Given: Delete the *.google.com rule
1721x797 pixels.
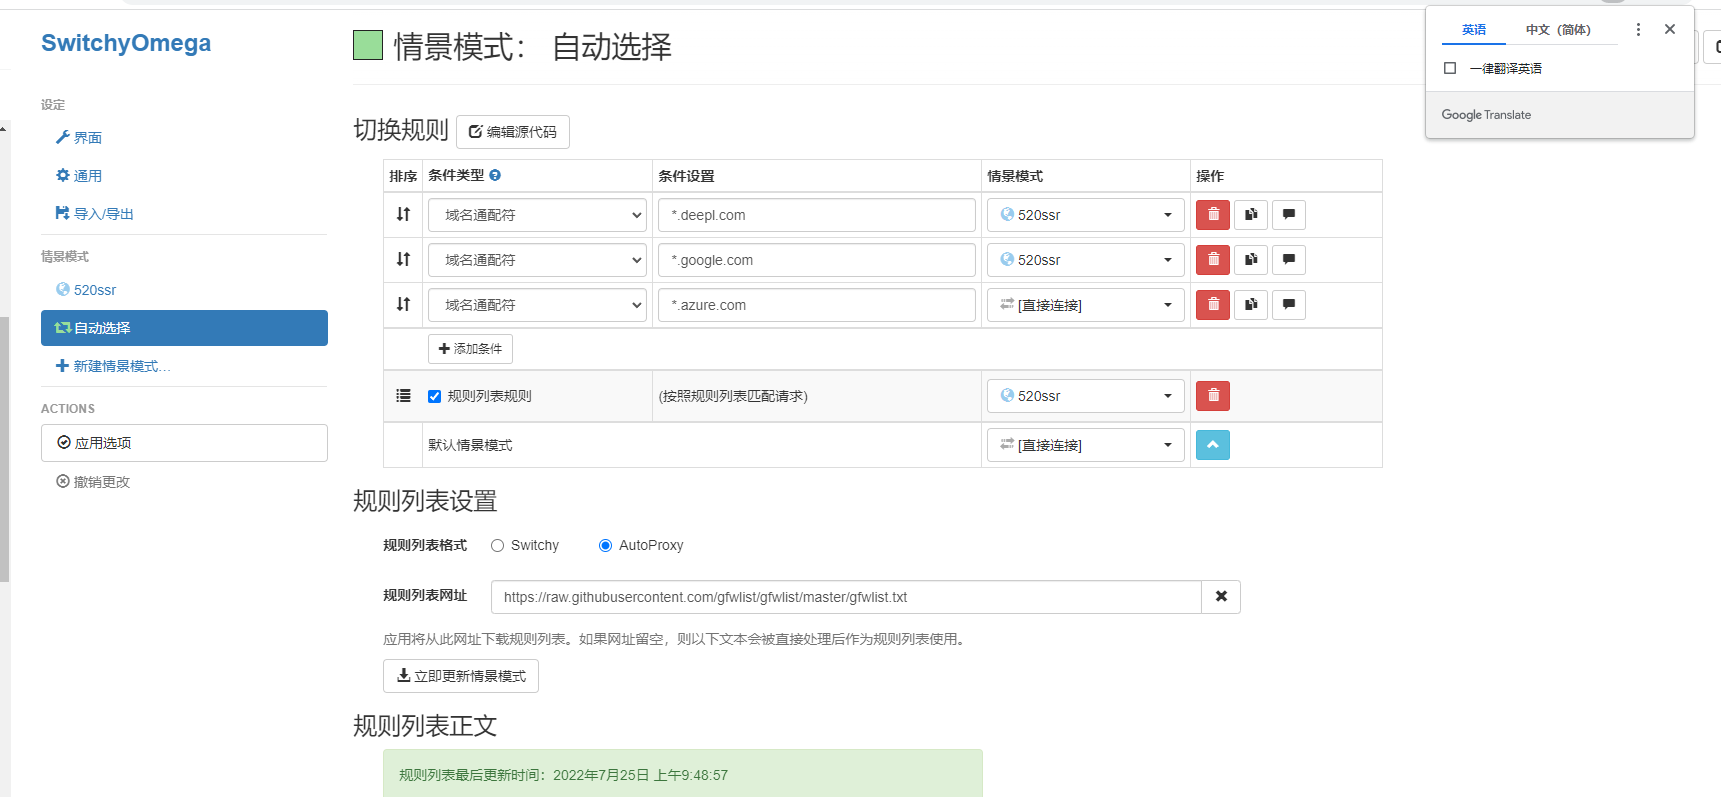Looking at the screenshot, I should point(1213,260).
